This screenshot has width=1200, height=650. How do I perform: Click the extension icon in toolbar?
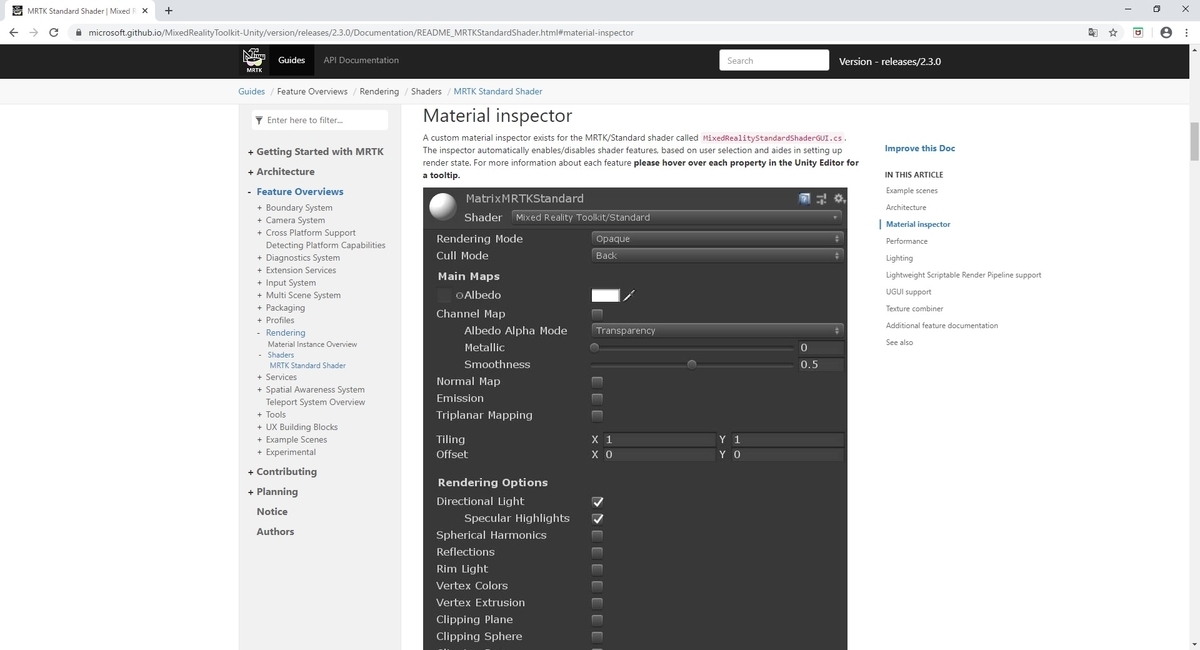[1138, 32]
